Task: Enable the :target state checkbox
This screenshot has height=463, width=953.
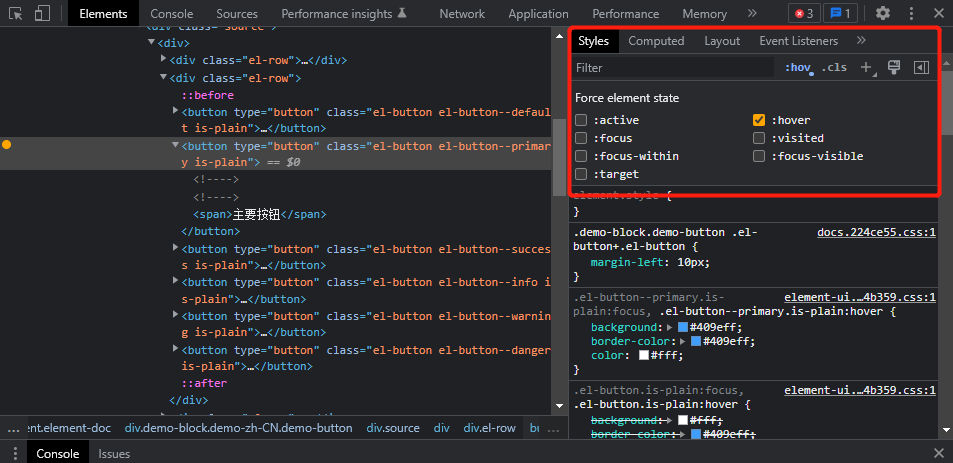Action: pos(581,174)
